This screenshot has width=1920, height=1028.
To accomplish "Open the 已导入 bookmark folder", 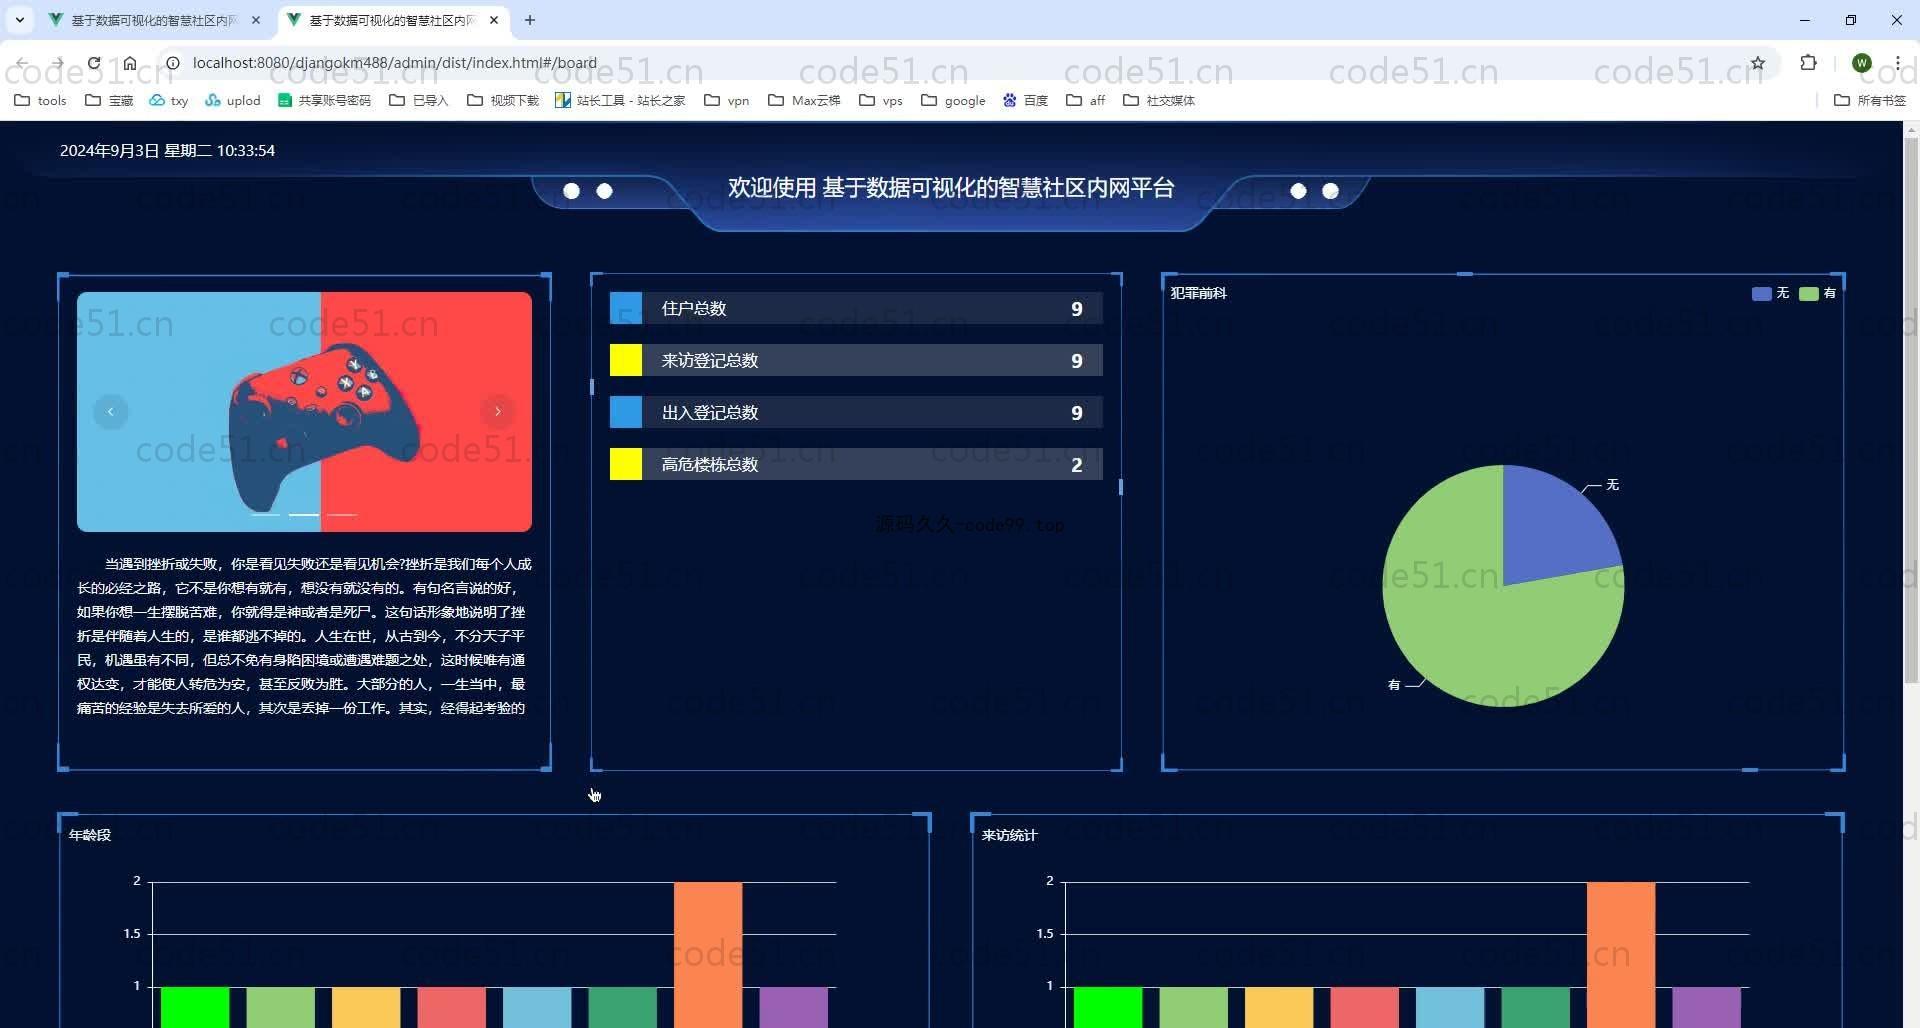I will pos(419,100).
